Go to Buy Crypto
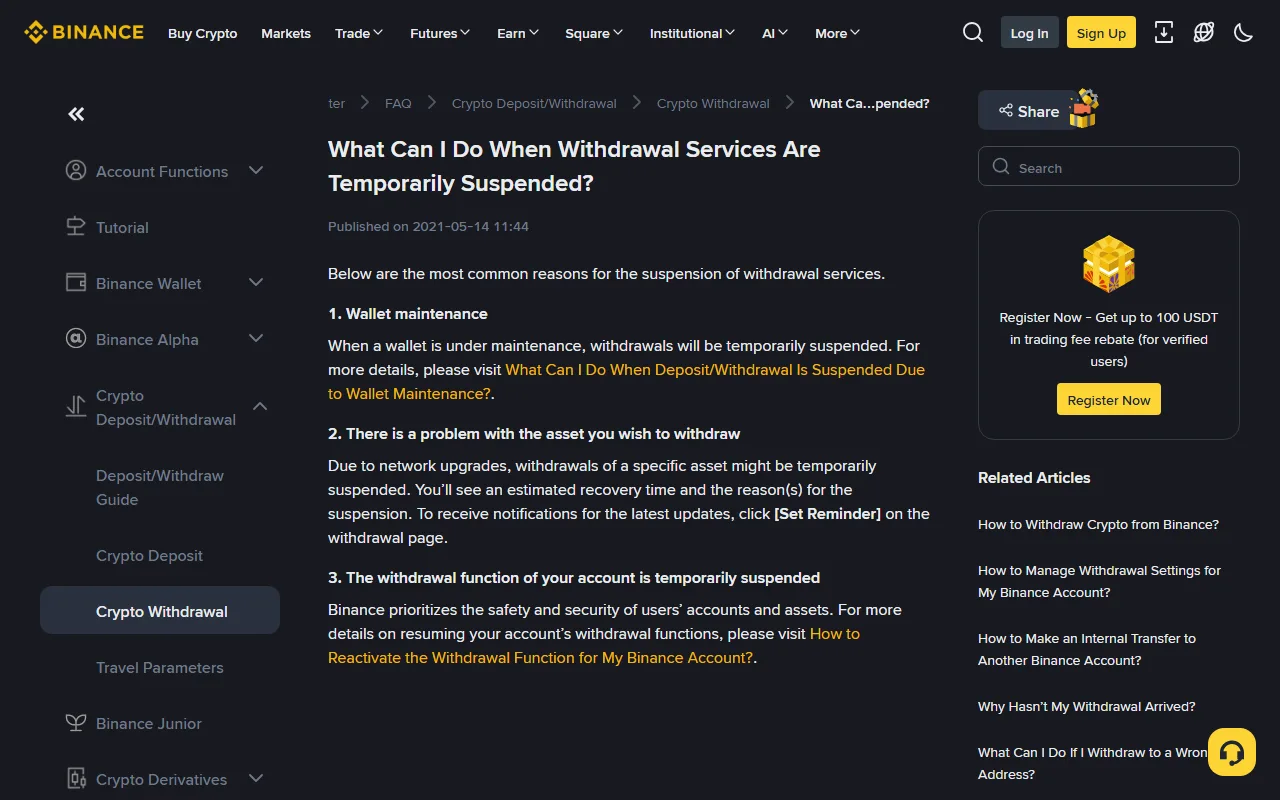 [x=203, y=33]
